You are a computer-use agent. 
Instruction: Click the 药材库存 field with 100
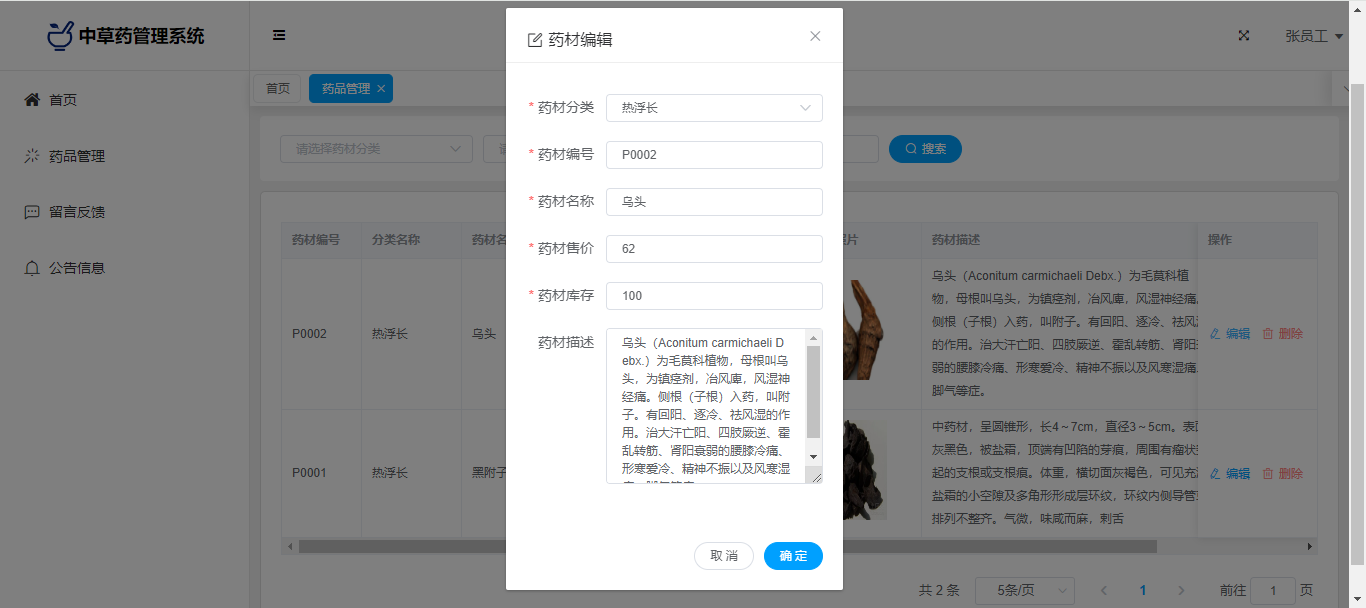714,296
